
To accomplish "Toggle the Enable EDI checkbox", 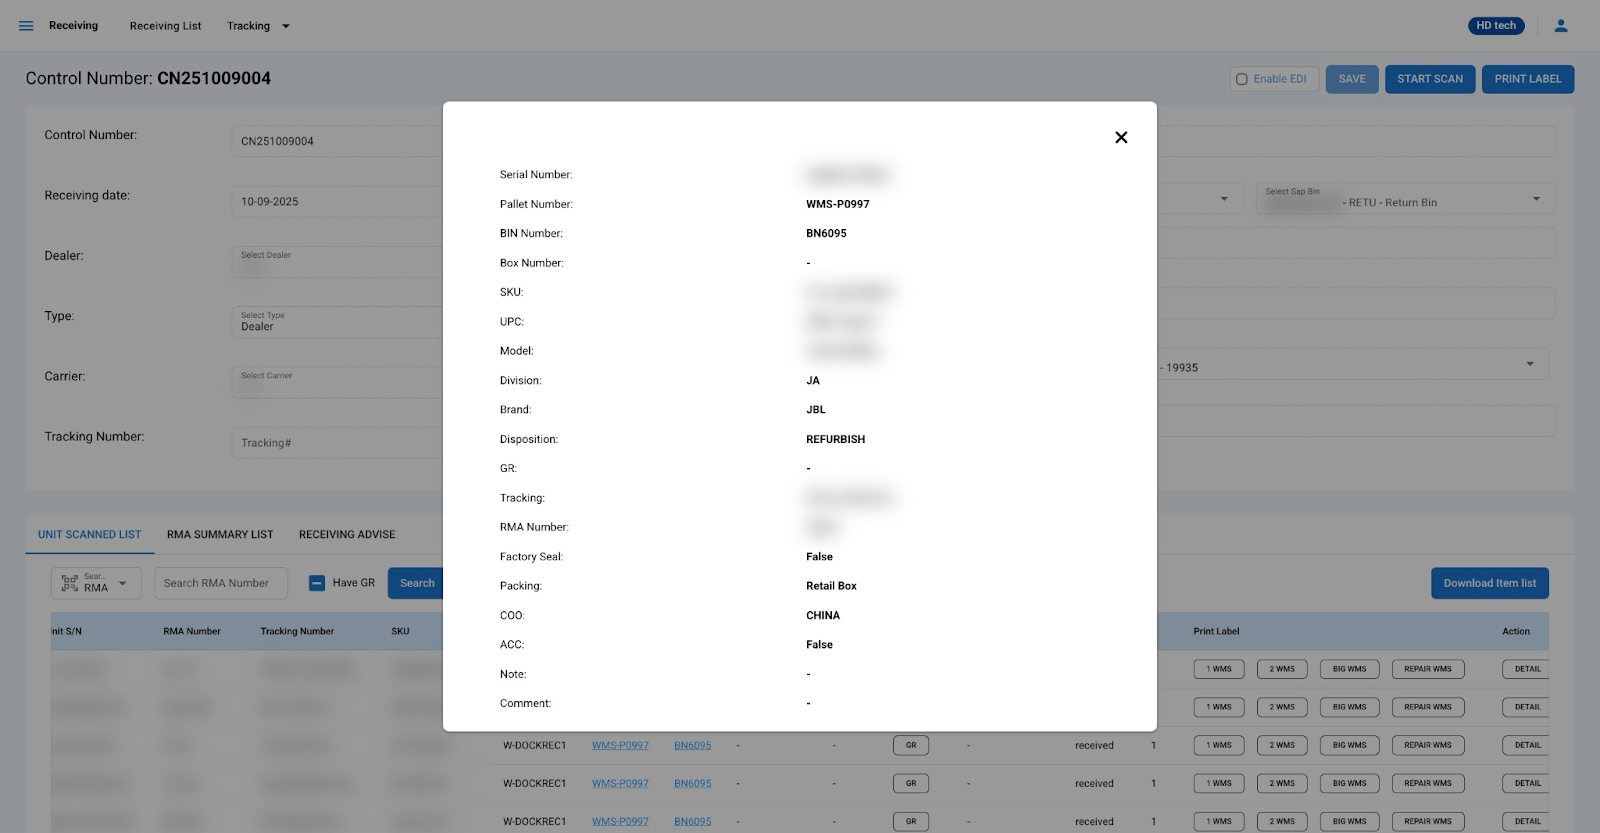I will point(1242,79).
